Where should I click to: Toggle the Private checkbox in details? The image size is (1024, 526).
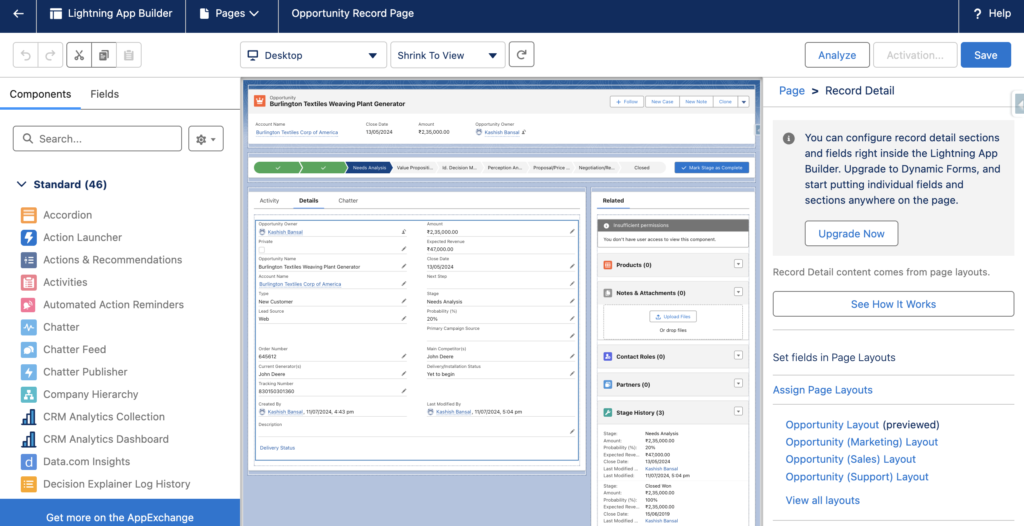[x=261, y=249]
